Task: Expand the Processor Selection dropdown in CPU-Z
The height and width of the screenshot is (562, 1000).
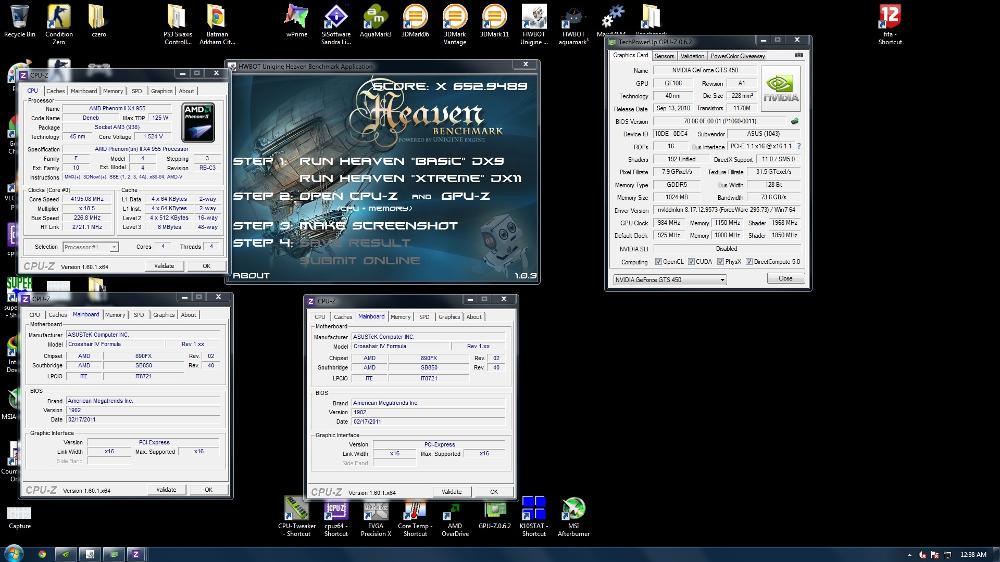Action: tap(114, 247)
